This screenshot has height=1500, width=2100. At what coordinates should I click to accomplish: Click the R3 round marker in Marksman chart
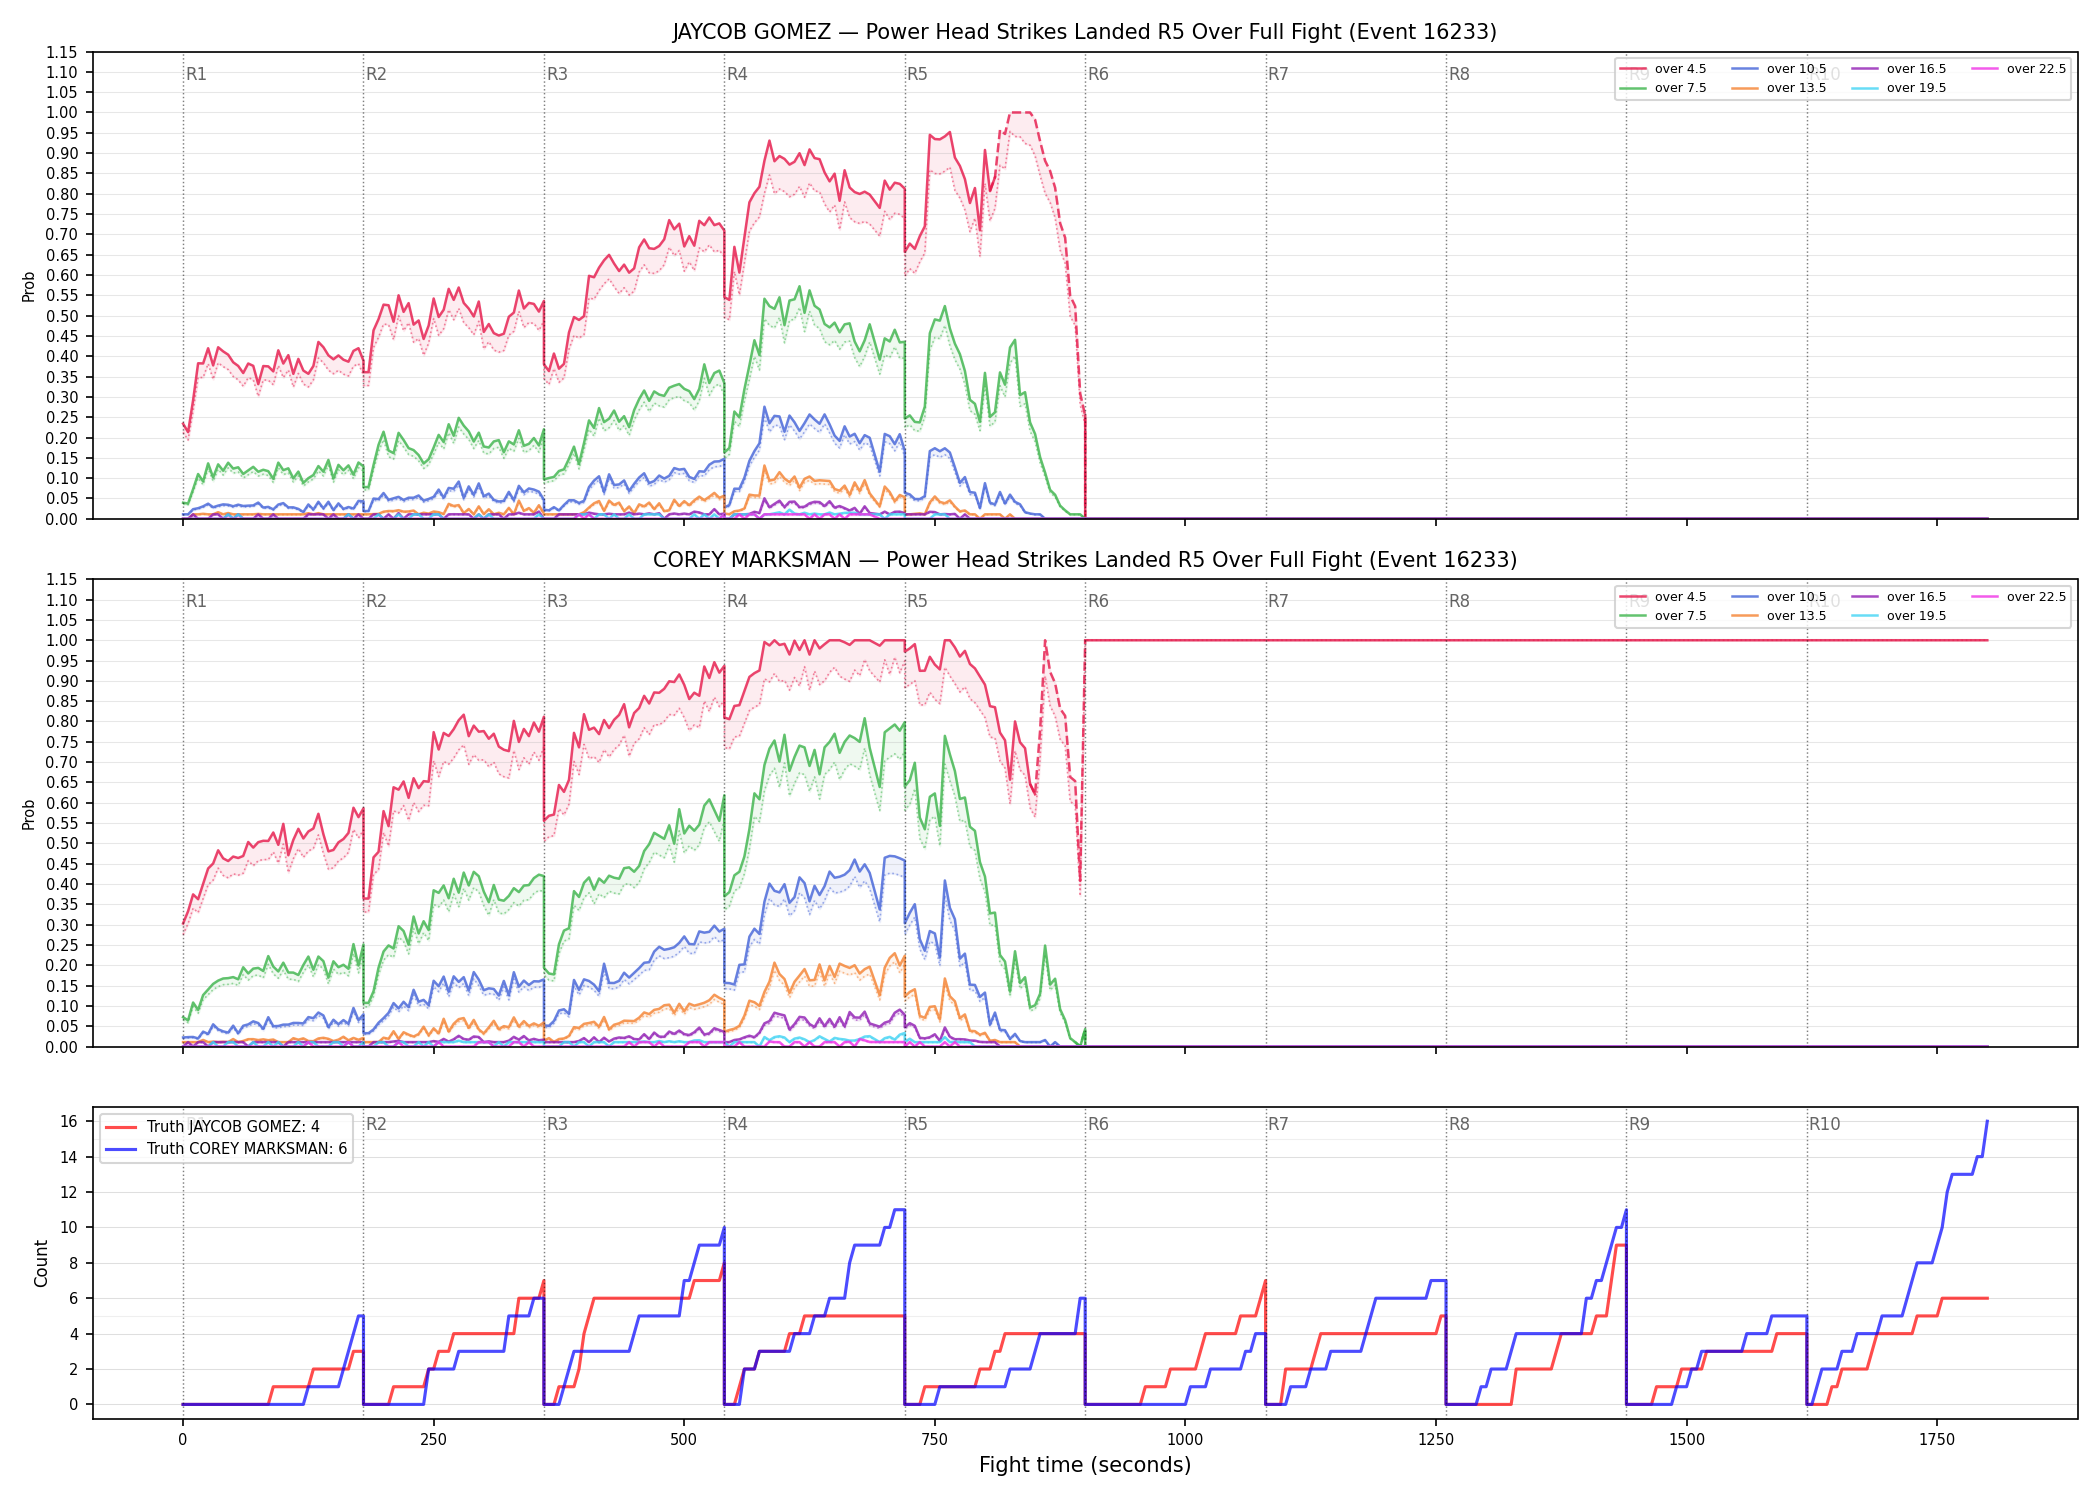[557, 601]
